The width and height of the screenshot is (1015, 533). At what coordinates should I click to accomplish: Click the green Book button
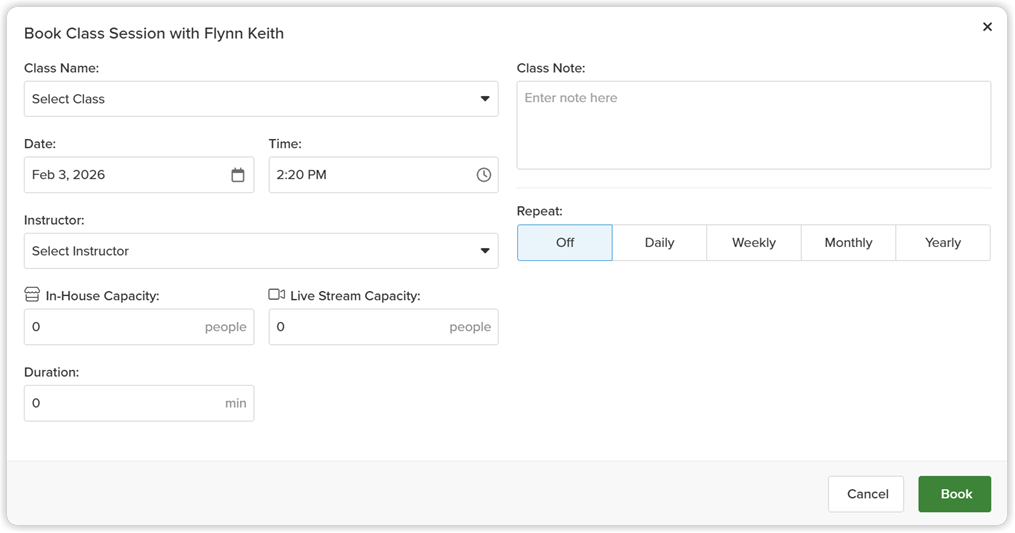pyautogui.click(x=954, y=494)
